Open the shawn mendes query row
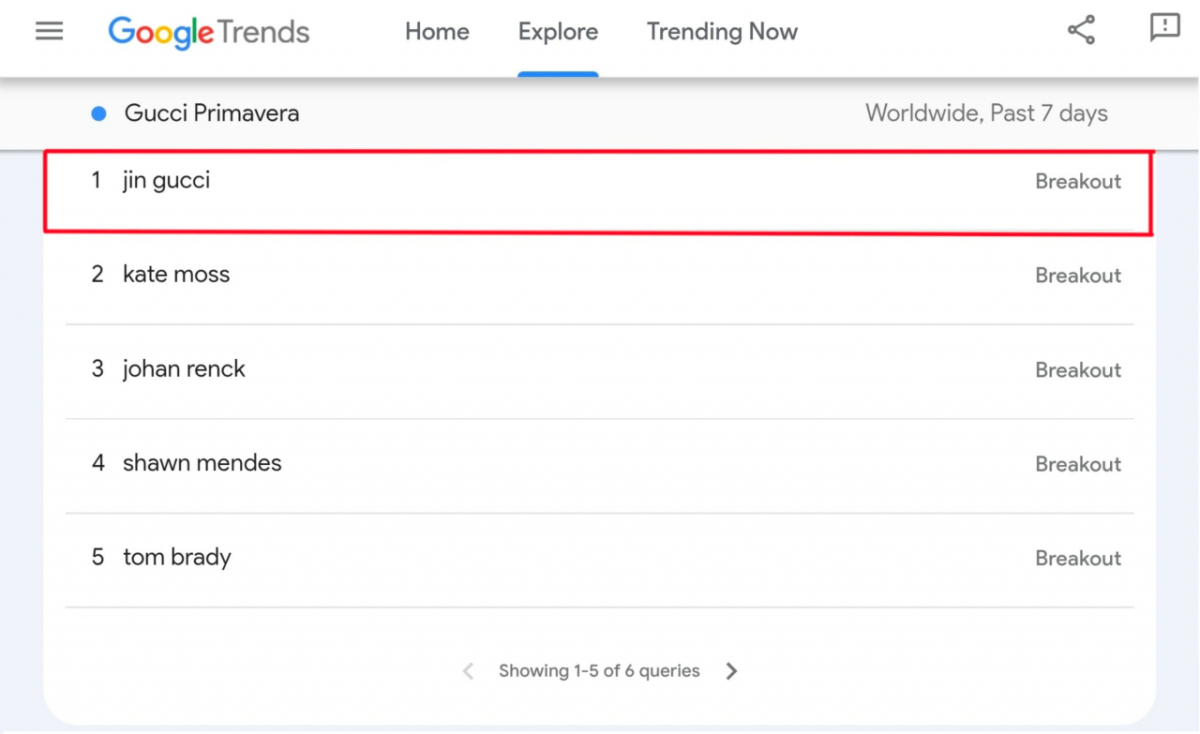 point(600,465)
